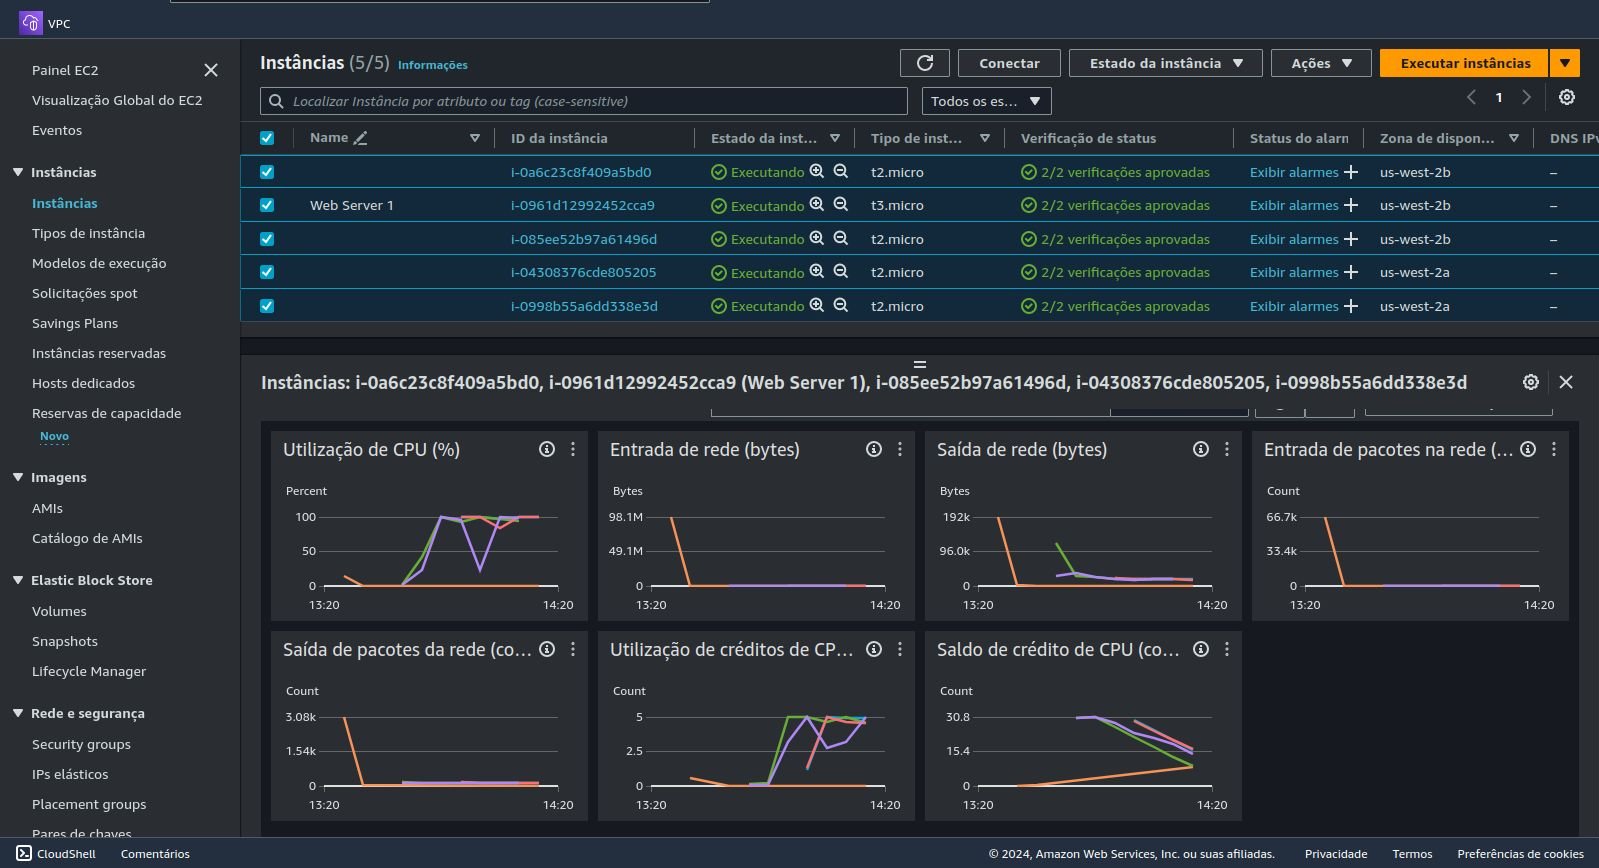Click the refresh instances icon button
Viewport: 1599px width, 868px height.
(925, 63)
